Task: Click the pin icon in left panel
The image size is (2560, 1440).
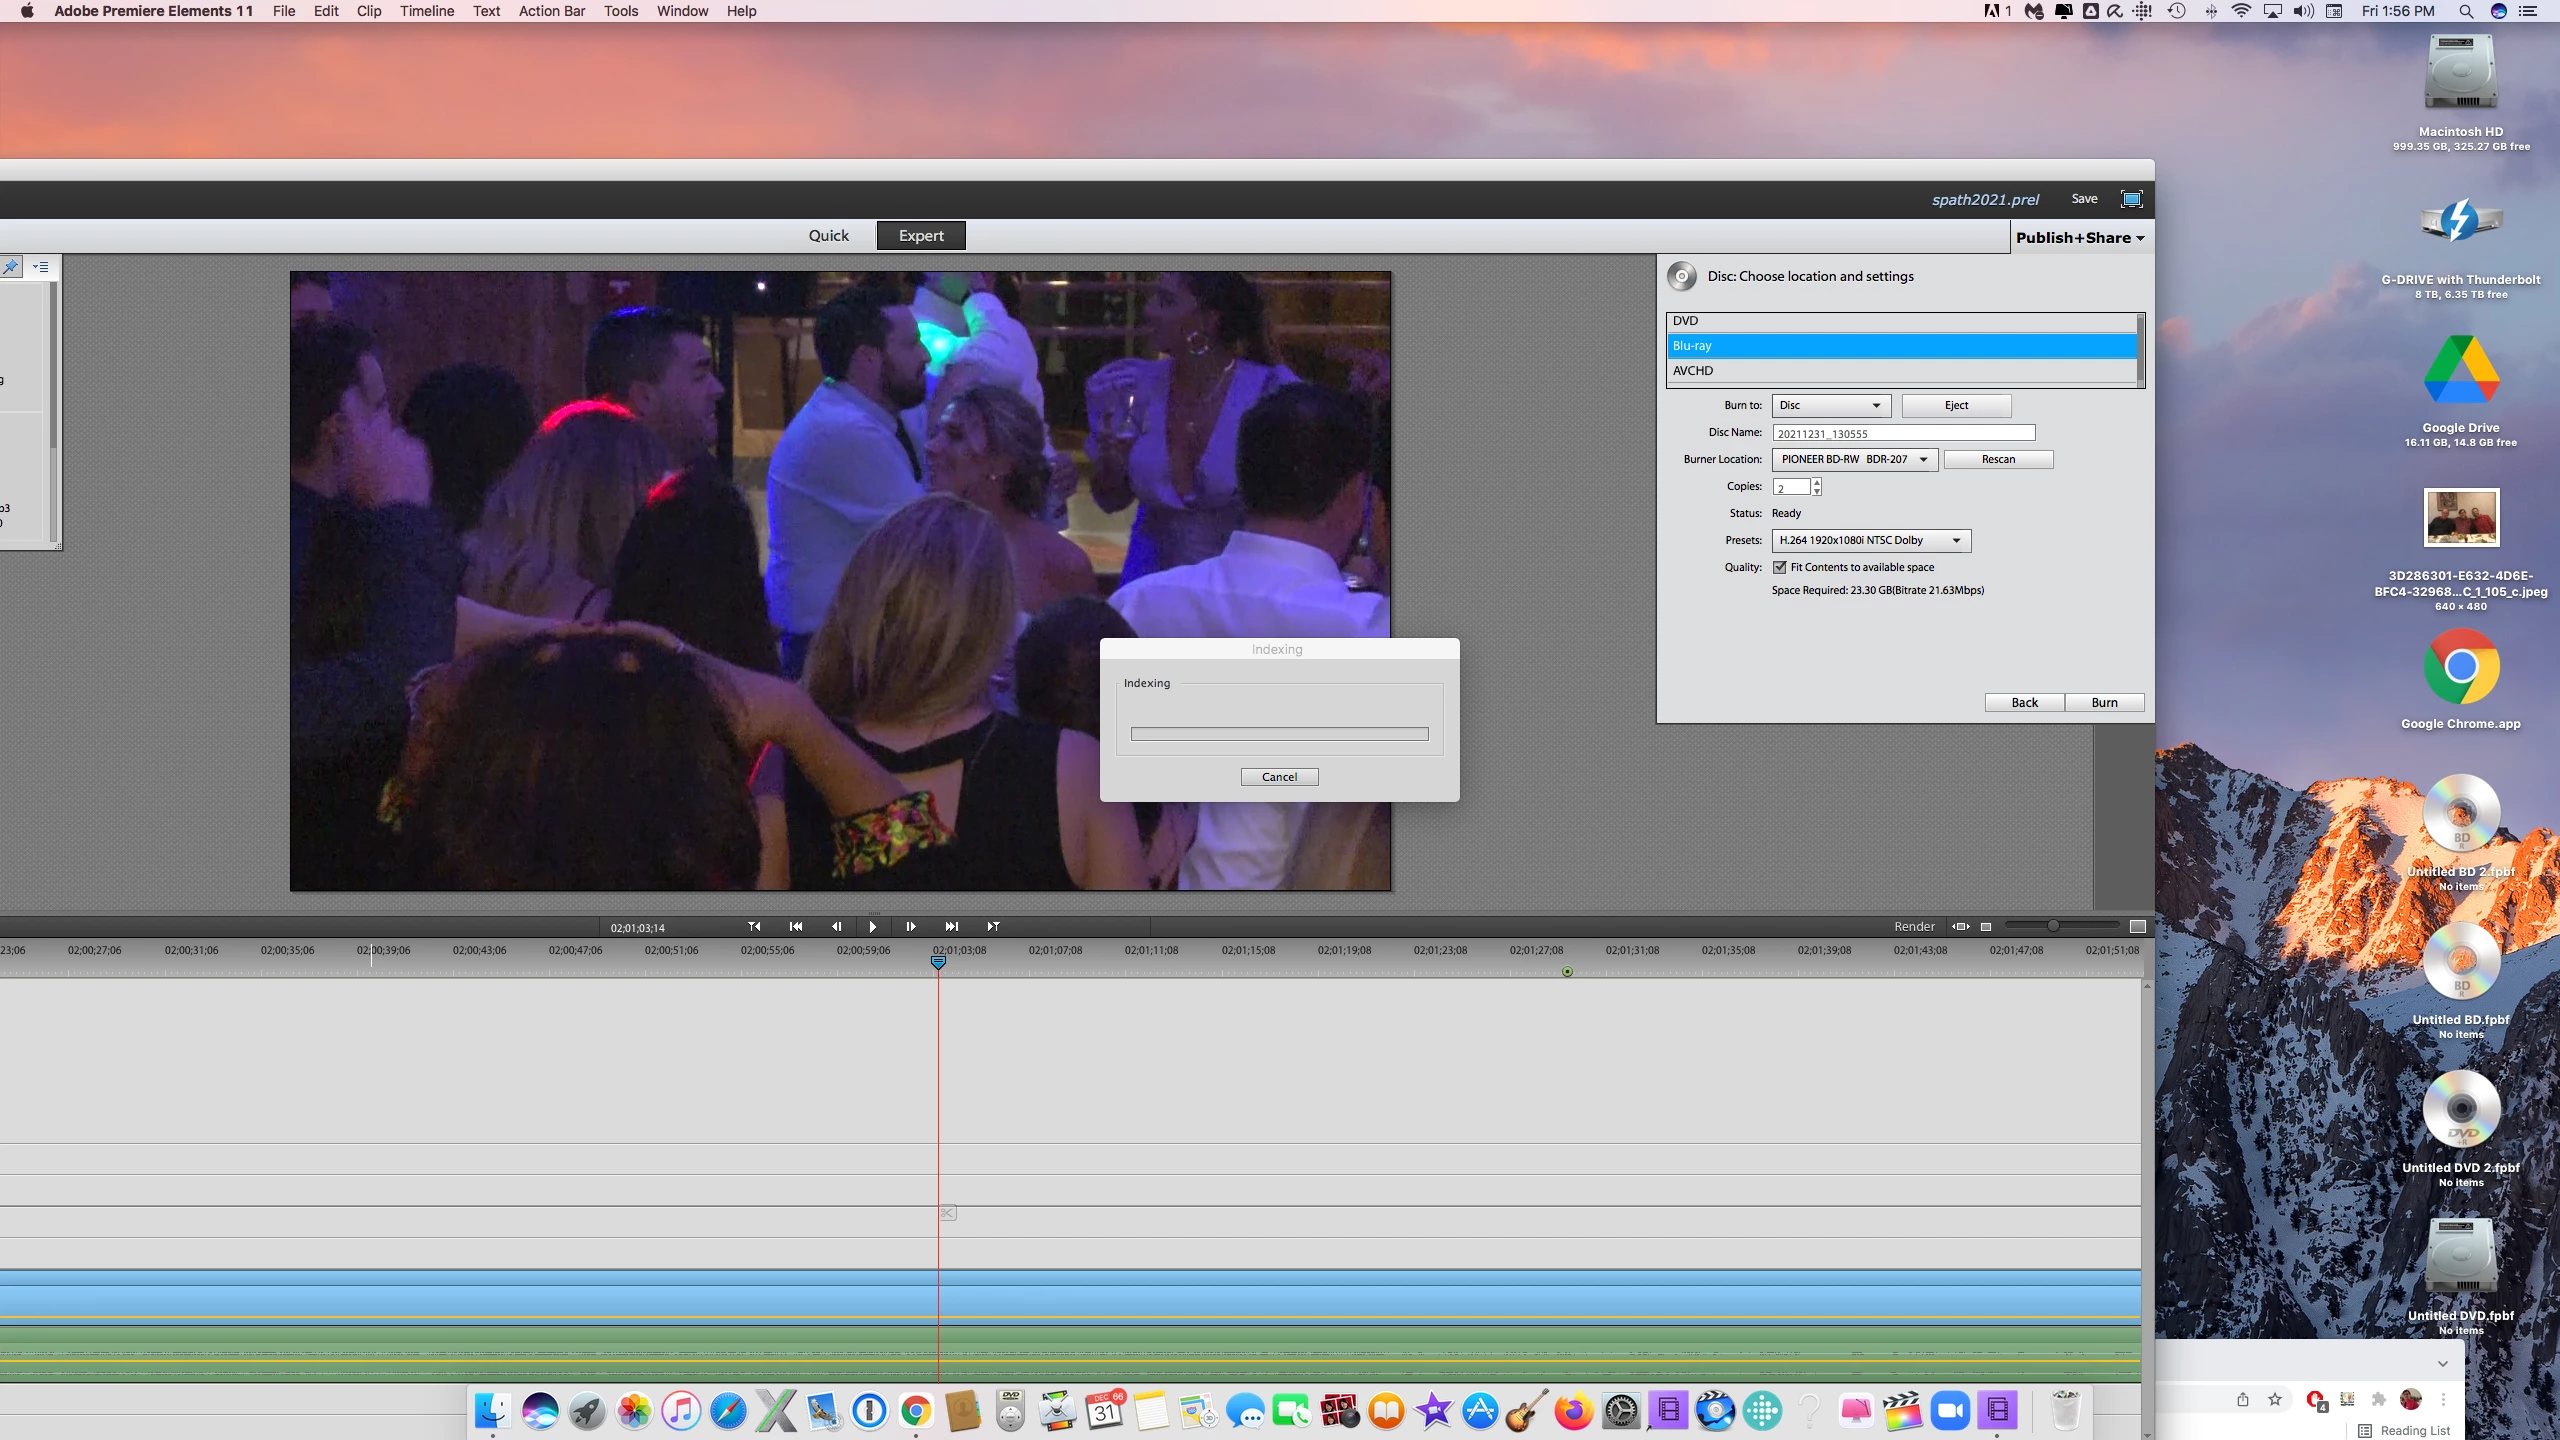Action: pyautogui.click(x=11, y=267)
